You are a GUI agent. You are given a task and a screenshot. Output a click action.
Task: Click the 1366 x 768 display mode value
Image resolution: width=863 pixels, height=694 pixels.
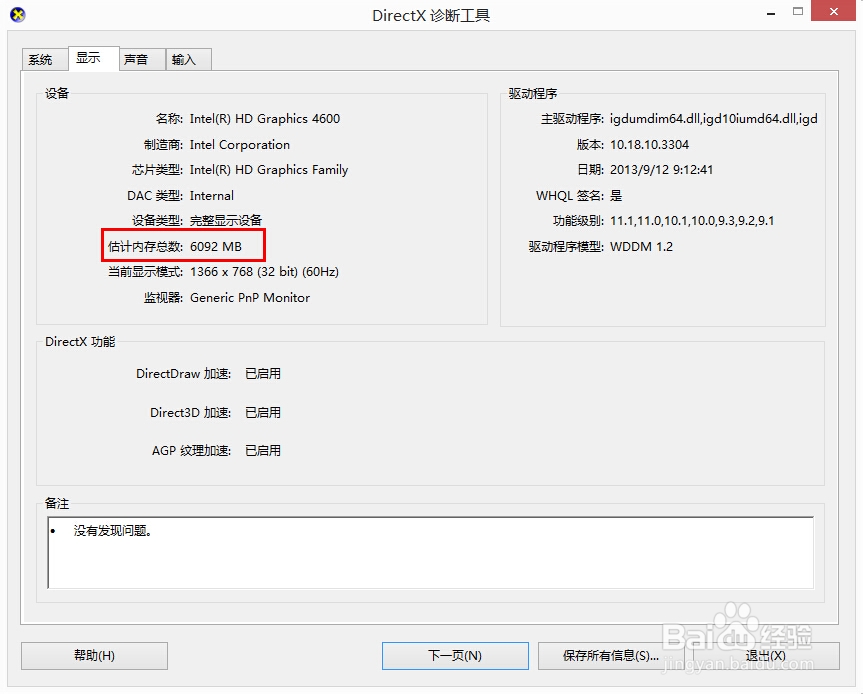[x=264, y=272]
